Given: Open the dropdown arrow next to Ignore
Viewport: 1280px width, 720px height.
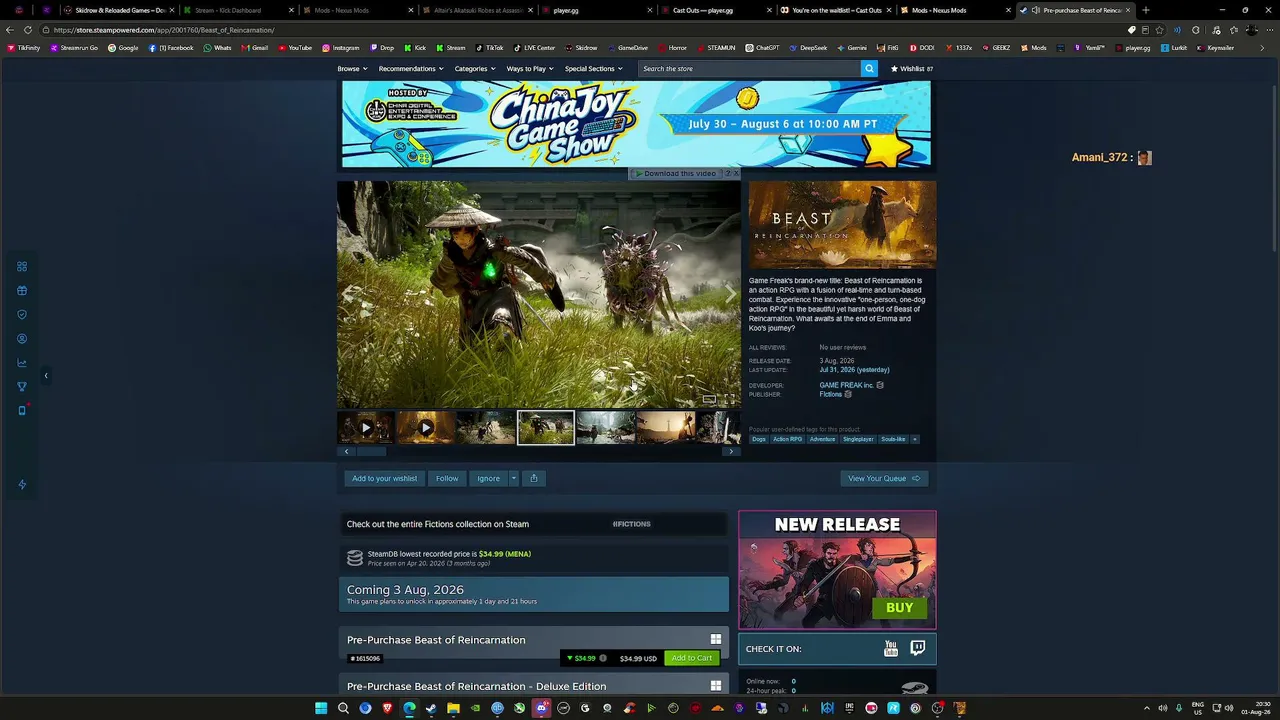Looking at the screenshot, I should click(x=514, y=478).
